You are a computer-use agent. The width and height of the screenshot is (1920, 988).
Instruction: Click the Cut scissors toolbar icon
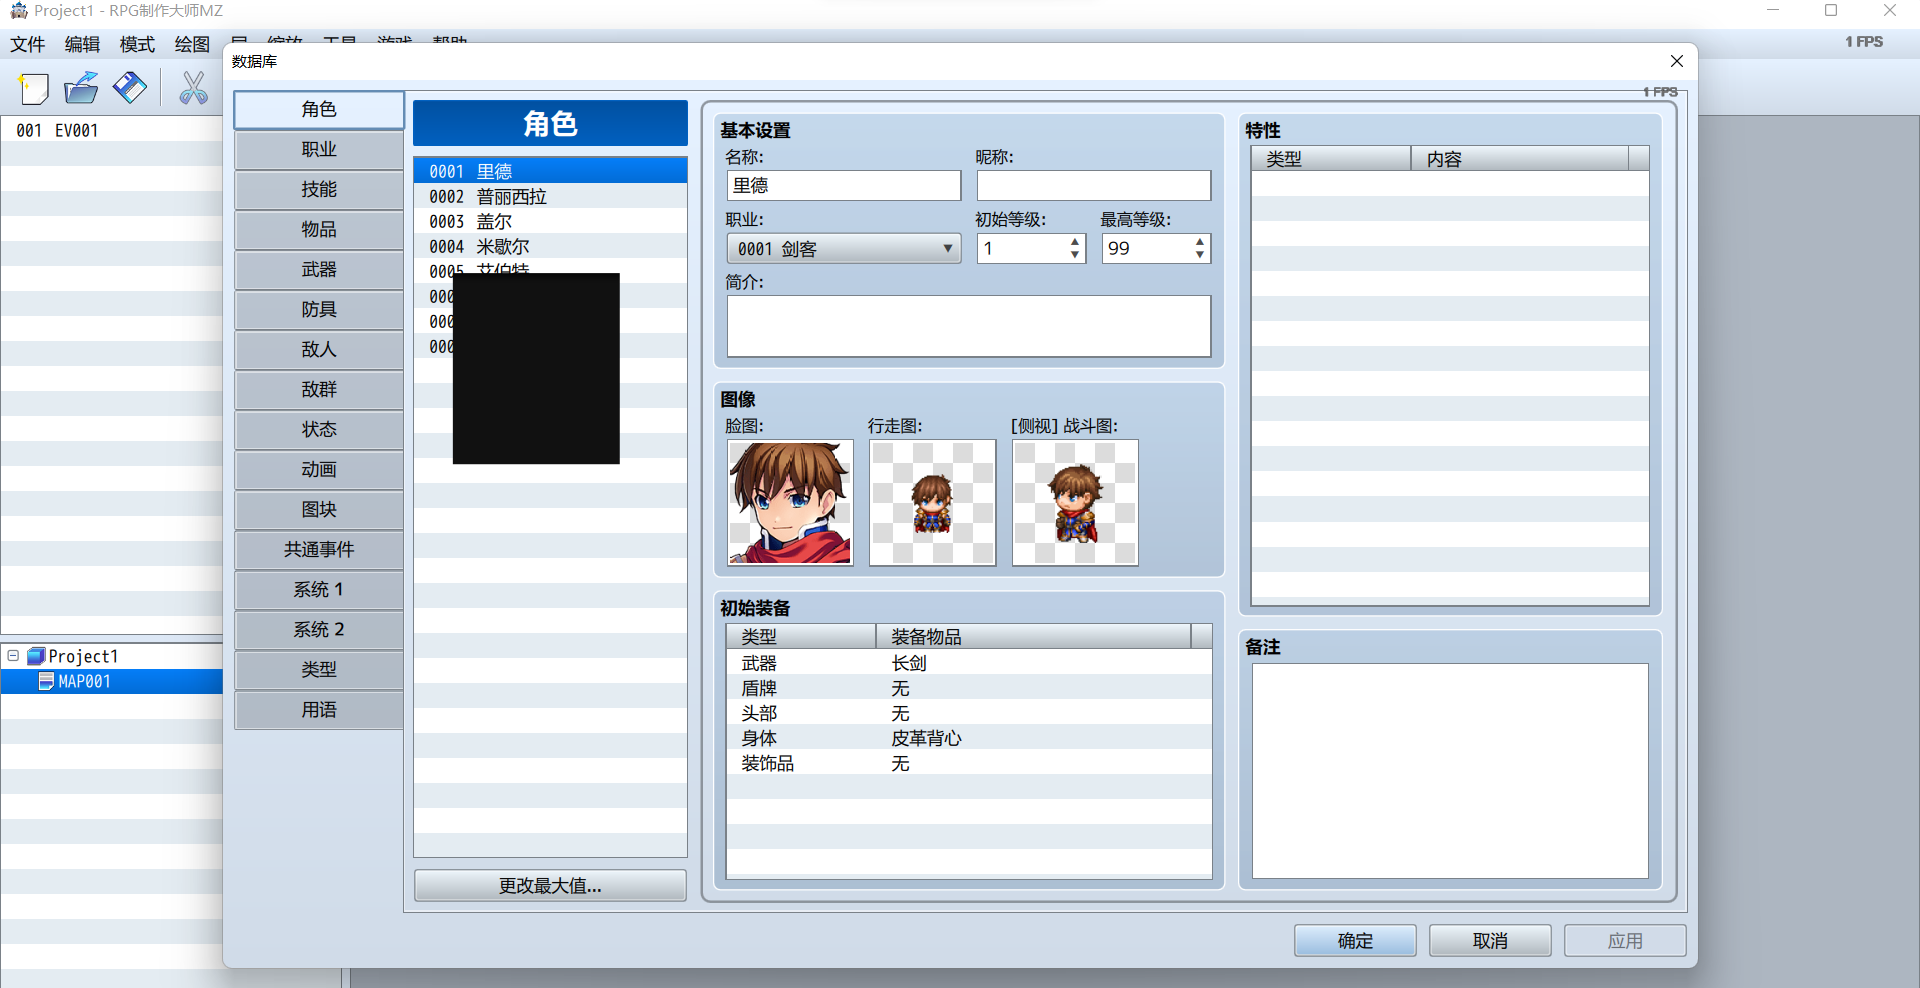click(x=193, y=88)
